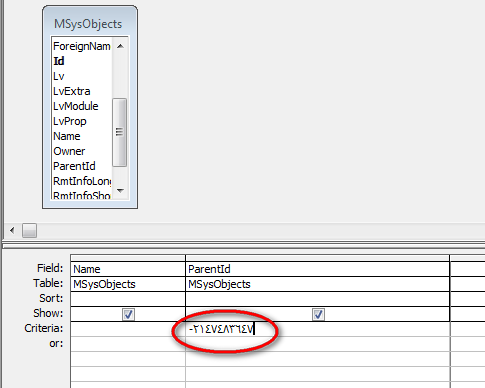Click field list scroll up arrow
This screenshot has height=388, width=485.
tap(120, 46)
